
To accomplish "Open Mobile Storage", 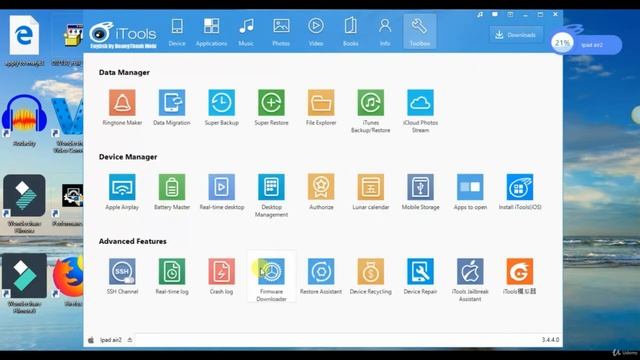I will pos(420,187).
